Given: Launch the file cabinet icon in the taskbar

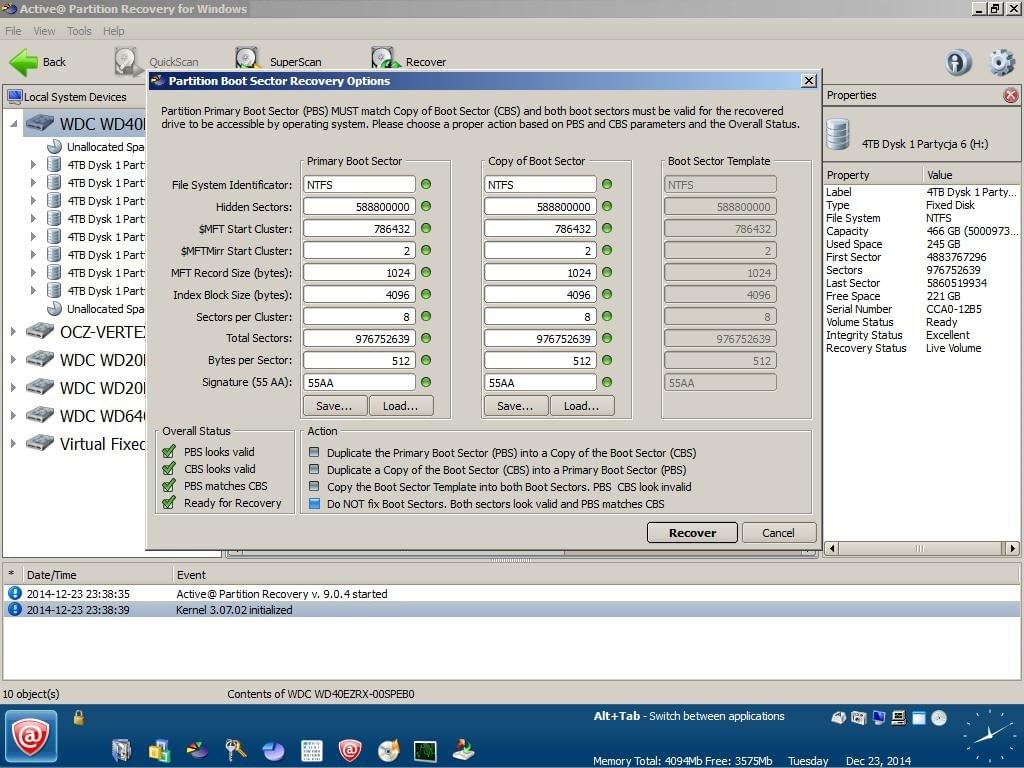Looking at the screenshot, I should 121,750.
